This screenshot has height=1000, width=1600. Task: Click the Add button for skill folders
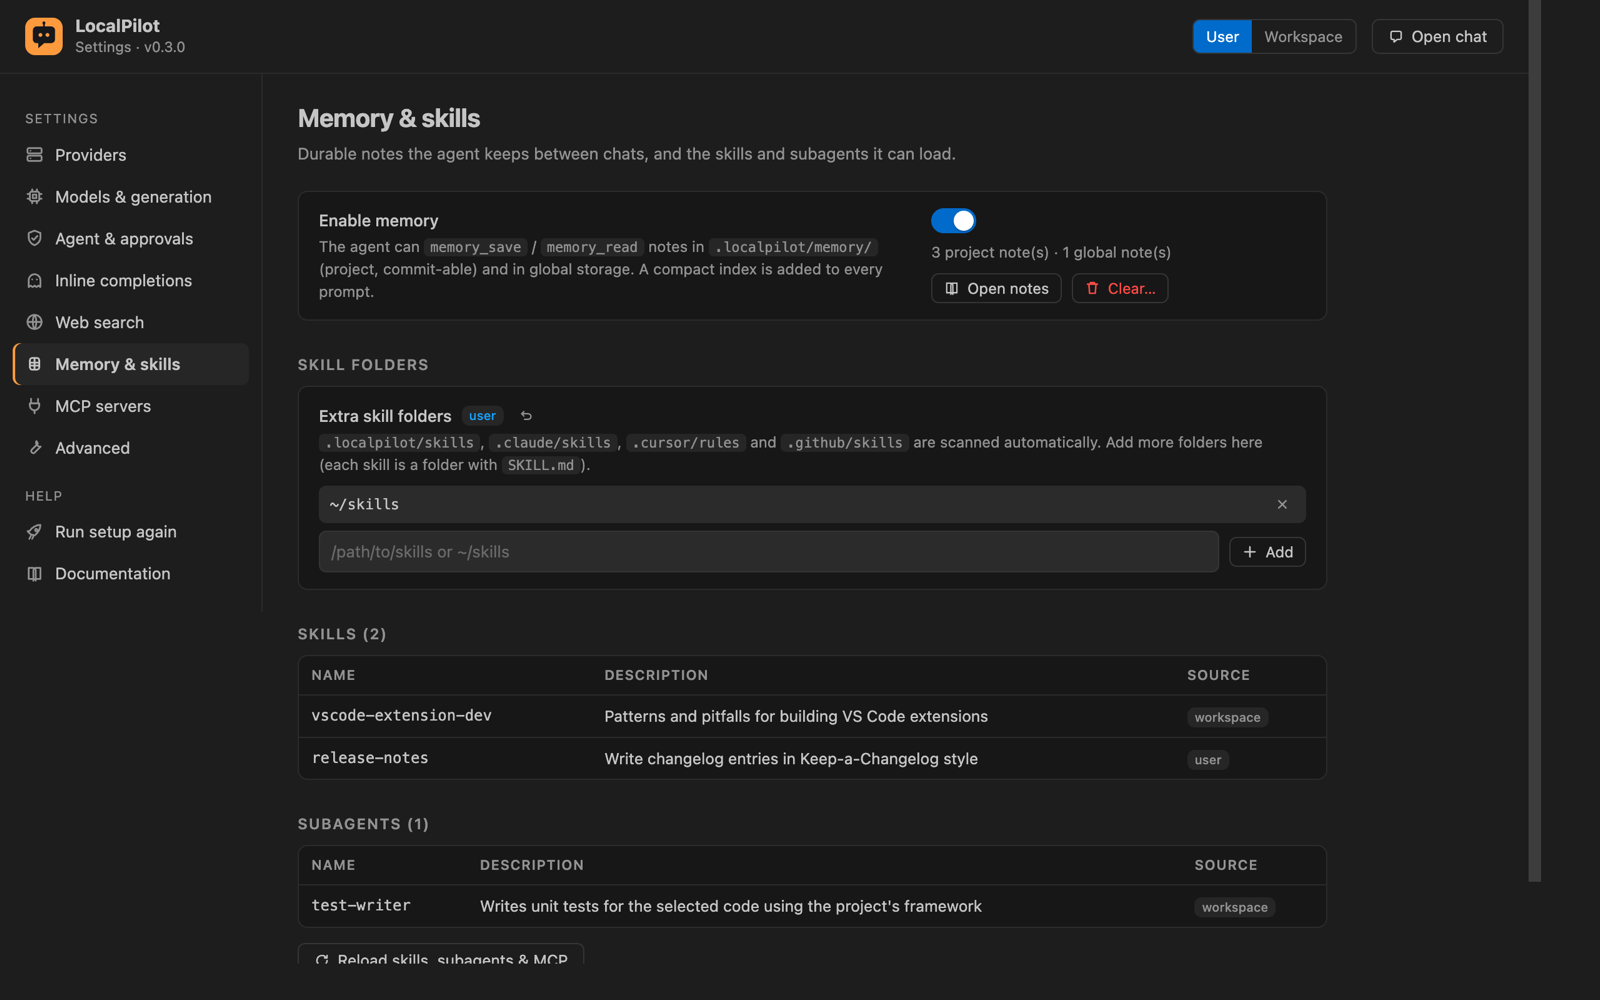1267,552
